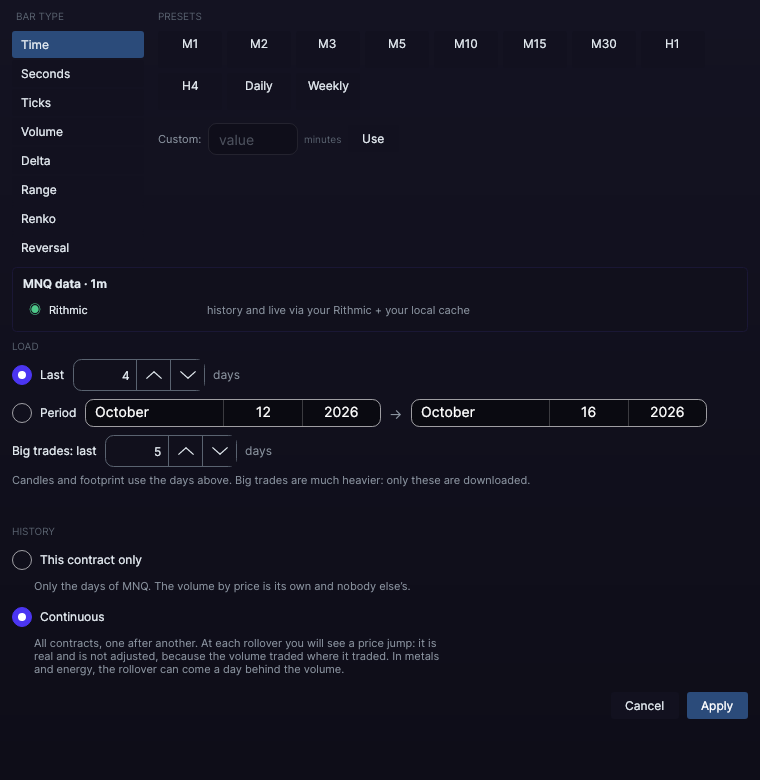Screen dimensions: 760x780
Task: Click the Period start year 2026
Action: pos(341,413)
